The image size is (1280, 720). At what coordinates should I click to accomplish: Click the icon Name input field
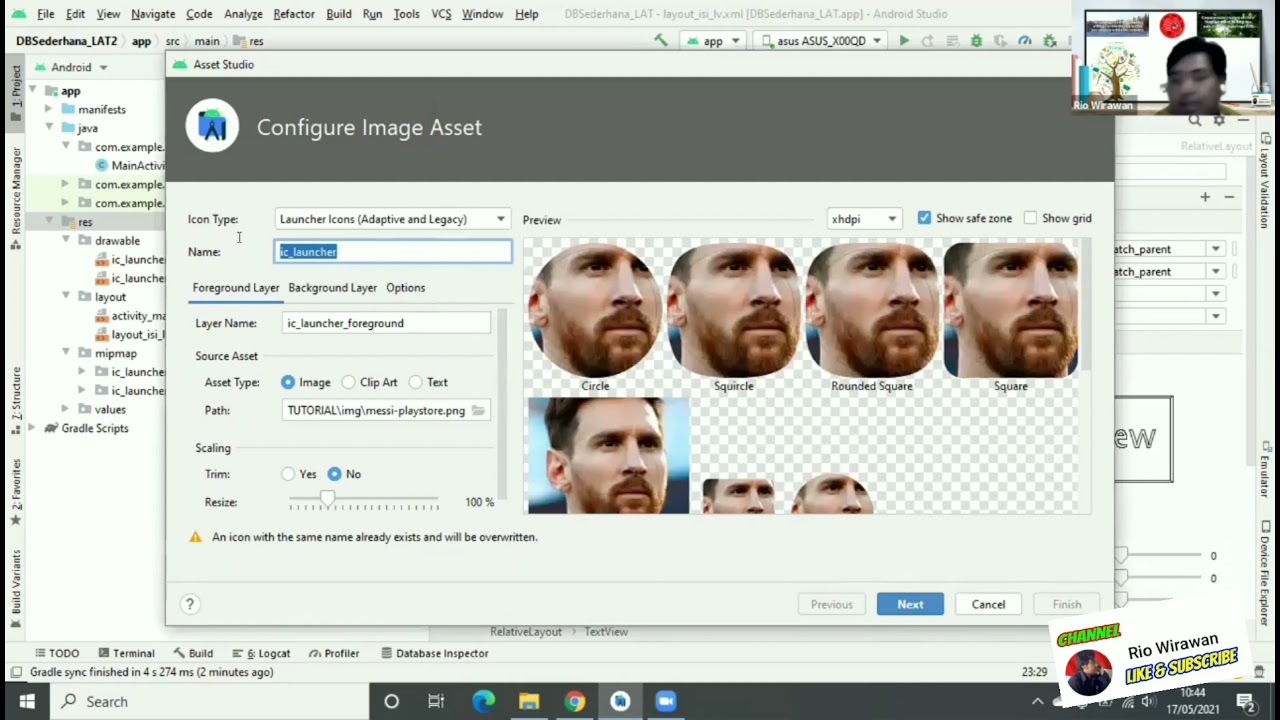[x=393, y=252]
